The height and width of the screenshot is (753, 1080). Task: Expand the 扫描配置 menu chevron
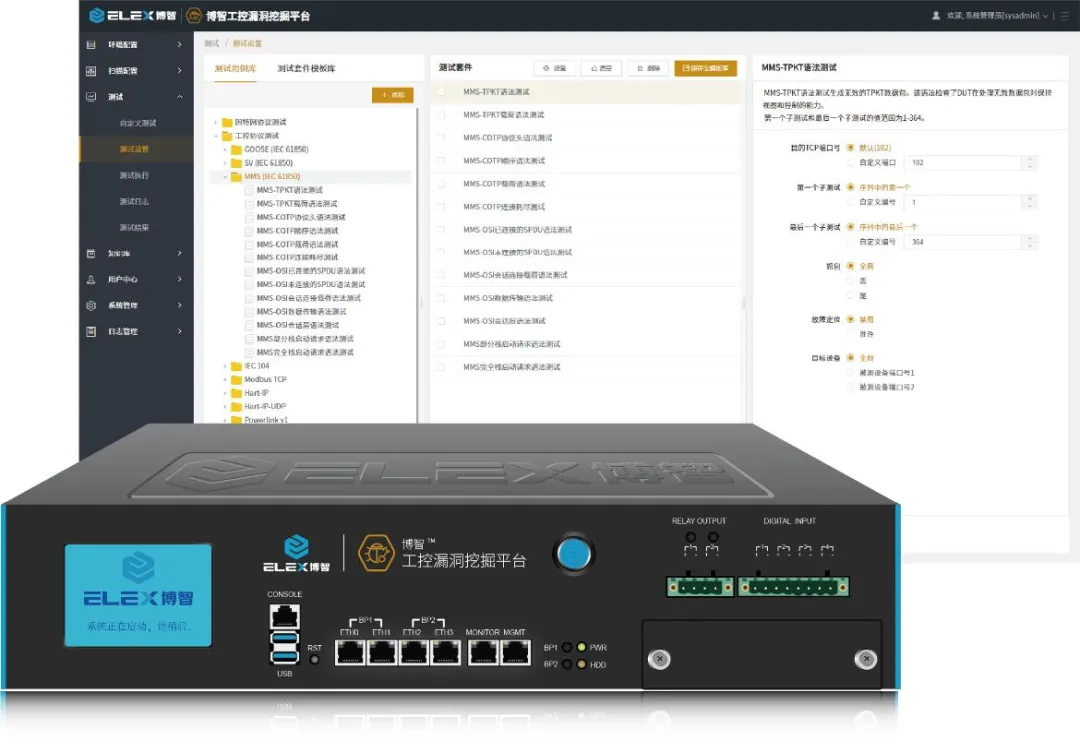point(180,71)
